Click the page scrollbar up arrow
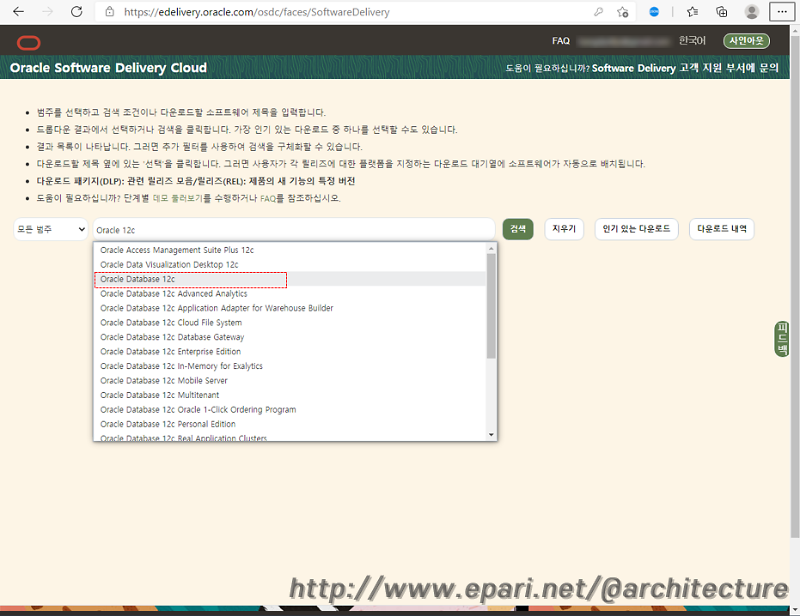Viewport: 800px width, 616px height. (795, 31)
